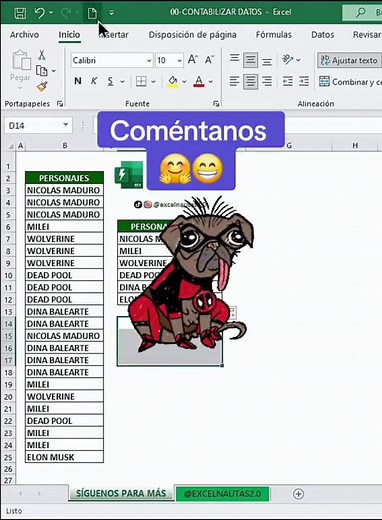This screenshot has width=382, height=520.
Task: Open the font size 10 dropdown
Action: 179,61
